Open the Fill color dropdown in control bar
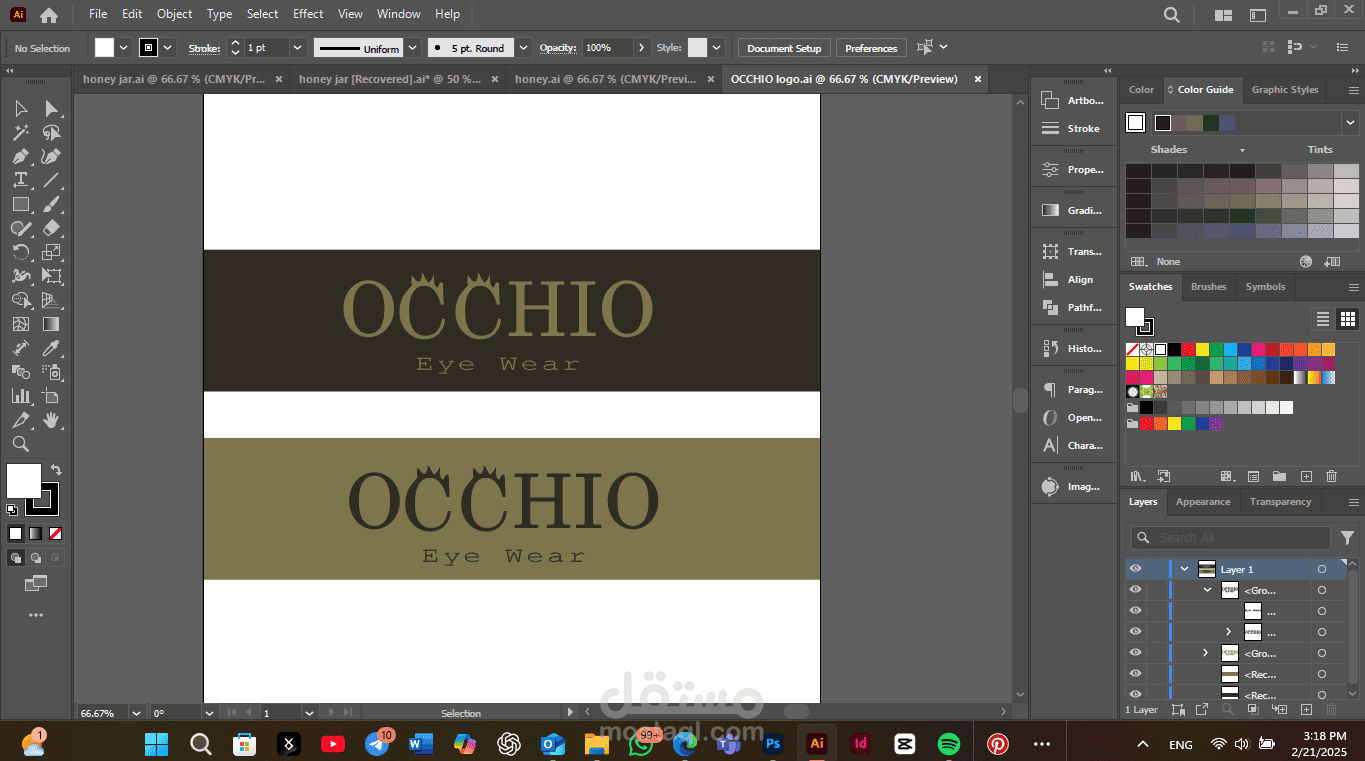Screen dimensions: 1365x761 [124, 47]
